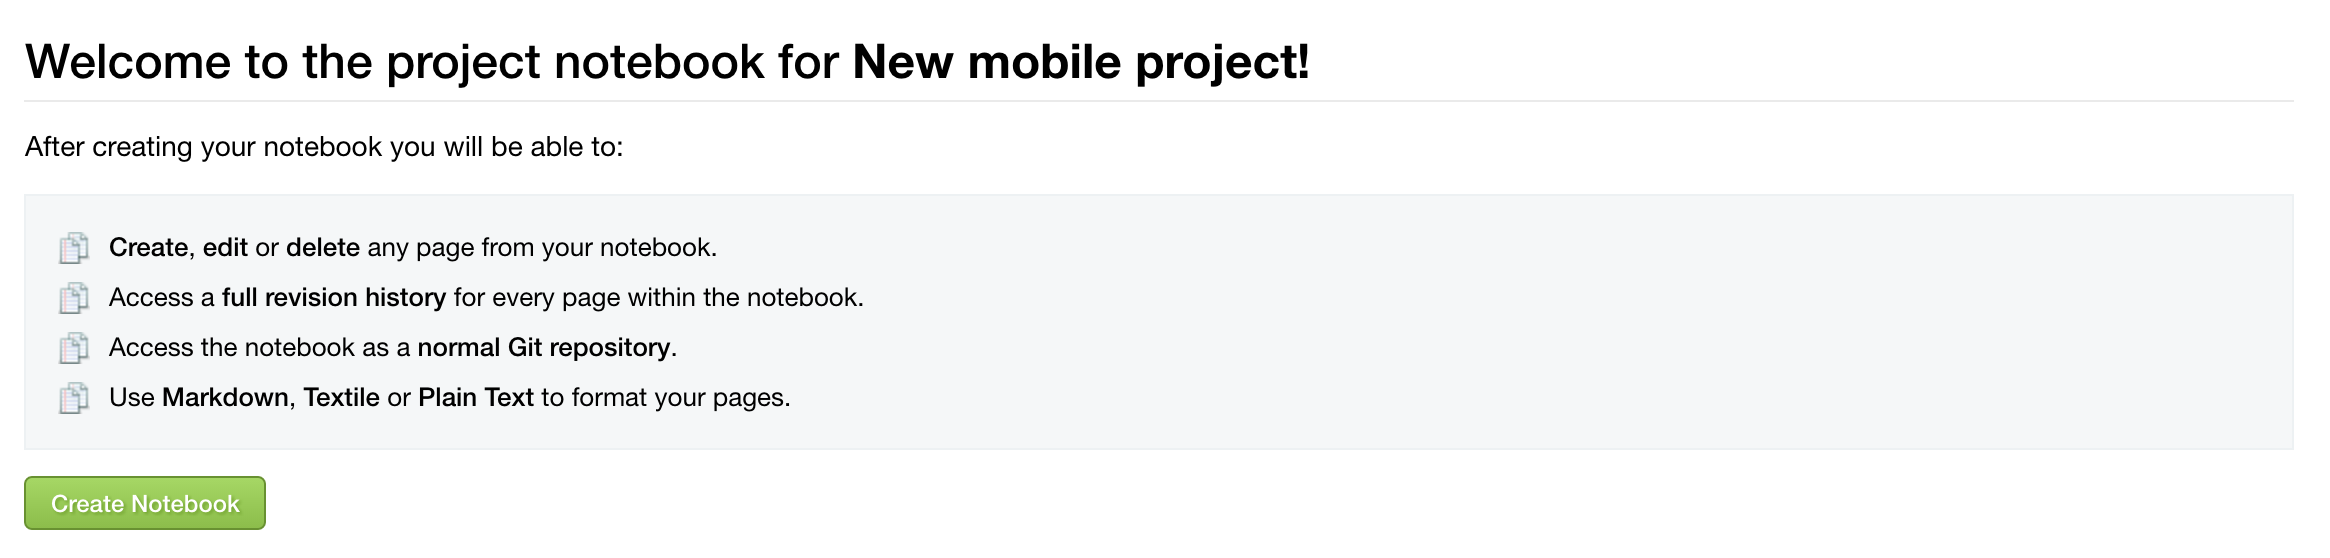
Task: Click the bold word delete
Action: (x=323, y=247)
